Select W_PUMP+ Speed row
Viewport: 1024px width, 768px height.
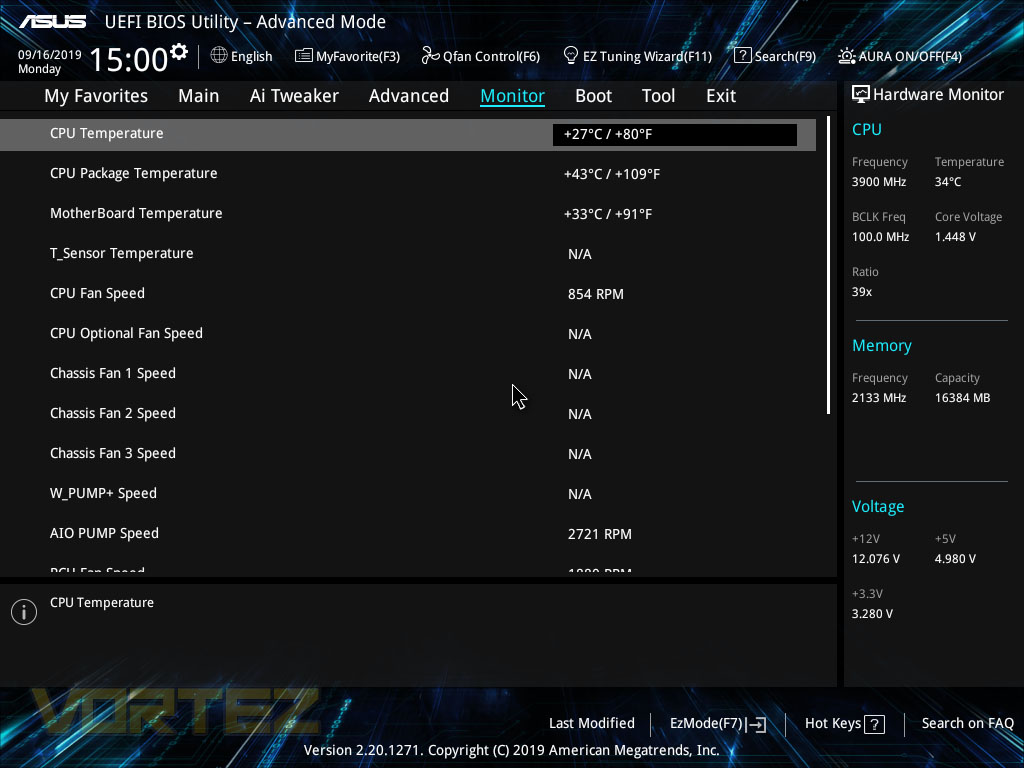point(408,493)
